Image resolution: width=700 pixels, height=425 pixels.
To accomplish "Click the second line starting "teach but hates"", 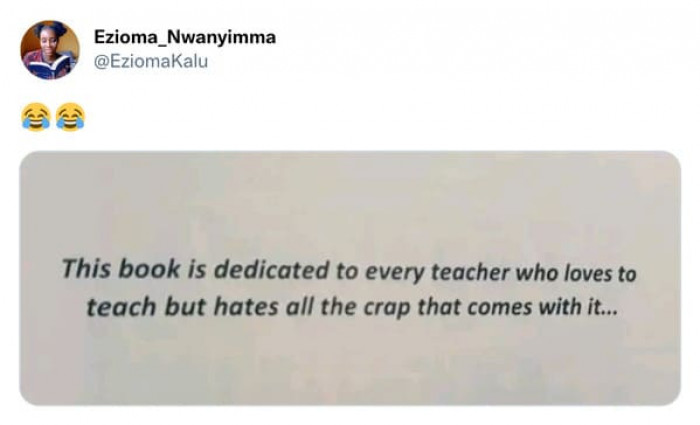I will [x=352, y=307].
